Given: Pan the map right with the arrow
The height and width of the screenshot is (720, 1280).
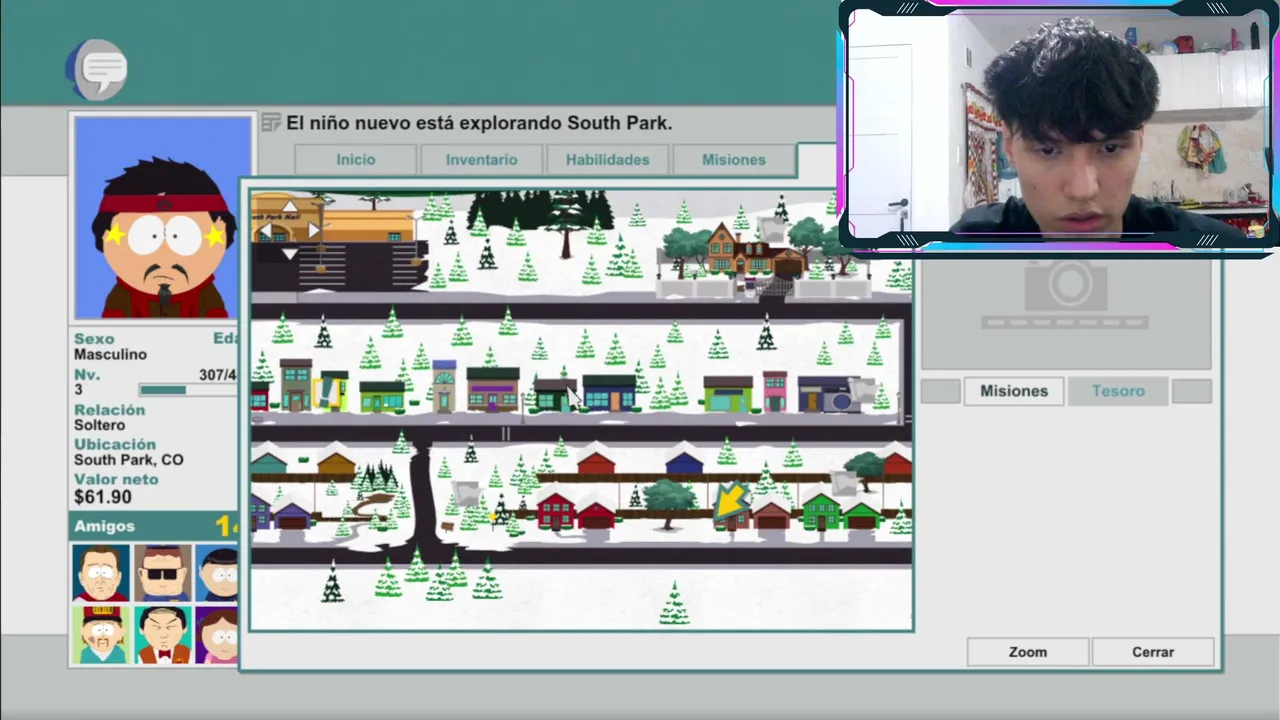Looking at the screenshot, I should pos(313,231).
